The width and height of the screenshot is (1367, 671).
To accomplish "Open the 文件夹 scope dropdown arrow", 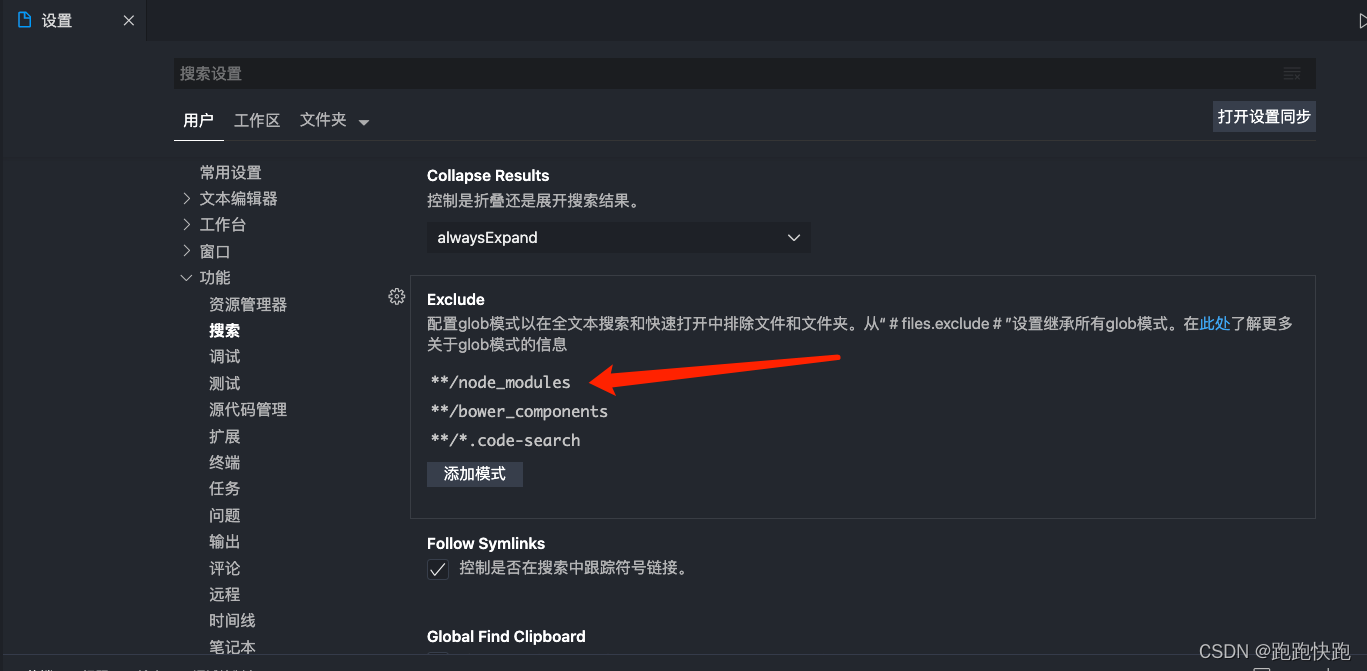I will point(363,120).
